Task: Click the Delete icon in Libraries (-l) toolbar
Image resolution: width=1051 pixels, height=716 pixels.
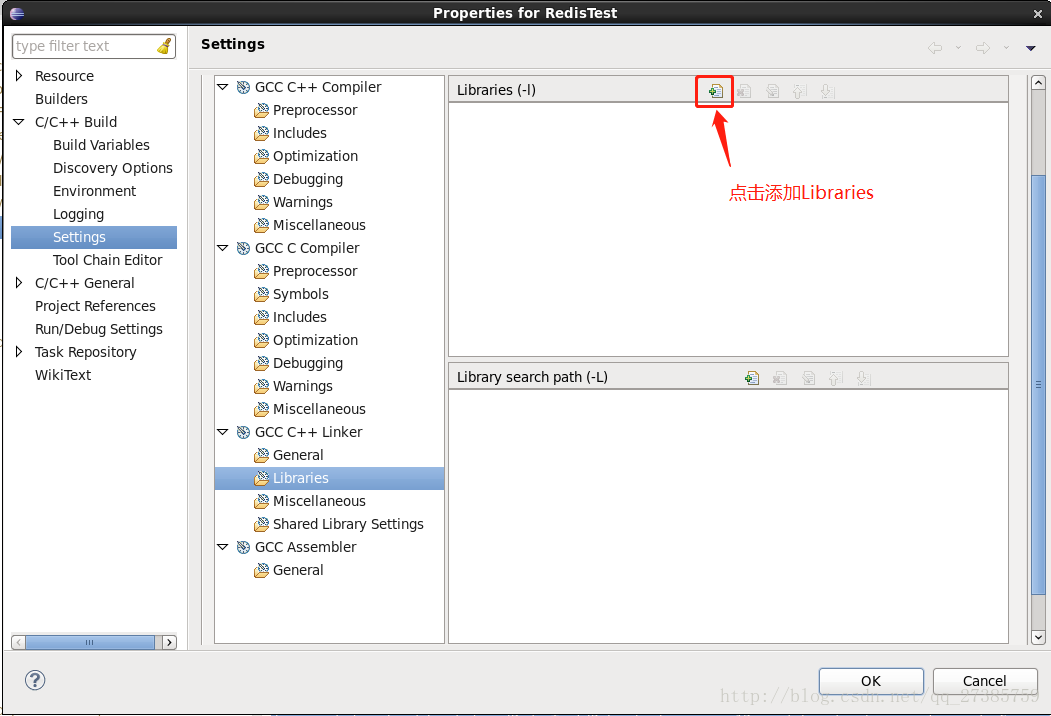Action: tap(744, 91)
